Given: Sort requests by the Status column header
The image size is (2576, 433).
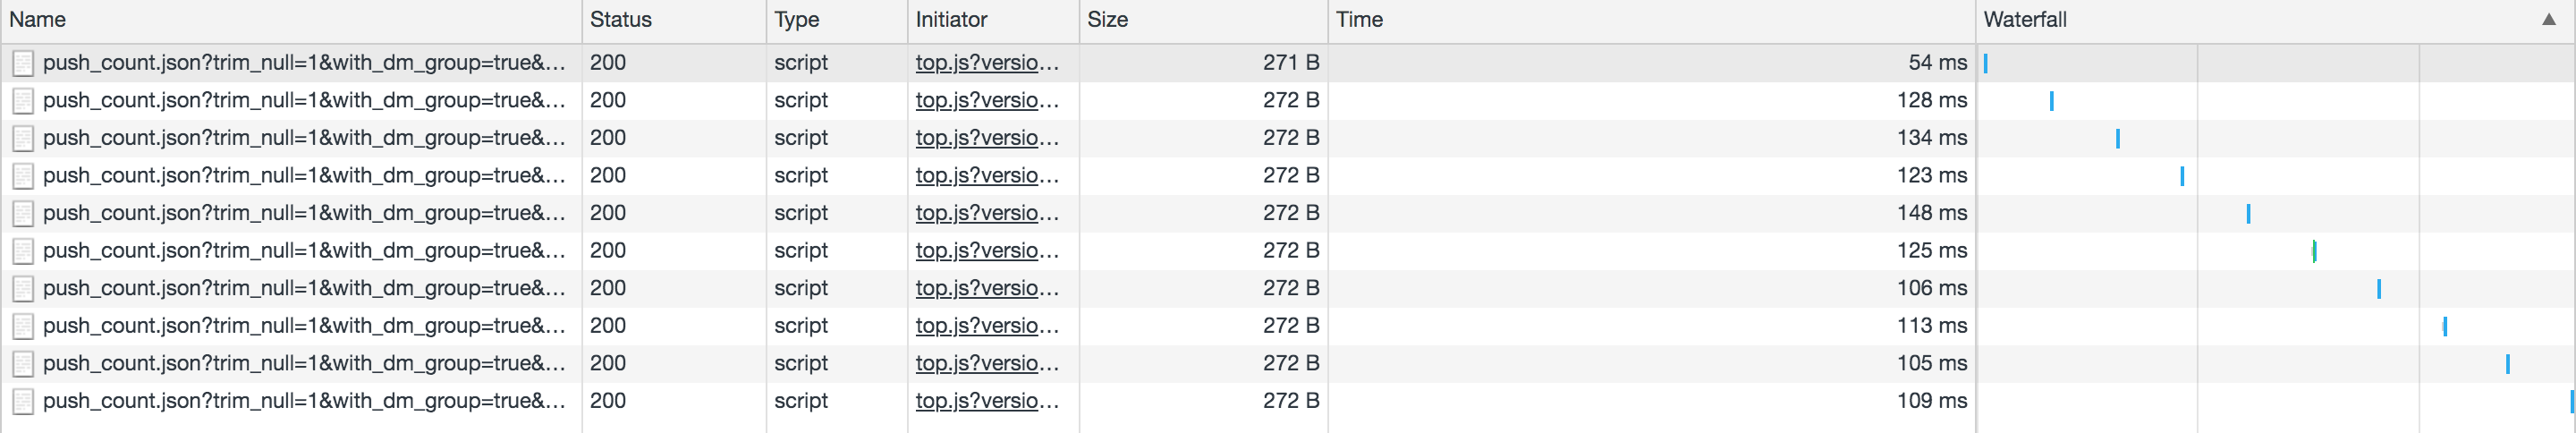Looking at the screenshot, I should (x=620, y=20).
